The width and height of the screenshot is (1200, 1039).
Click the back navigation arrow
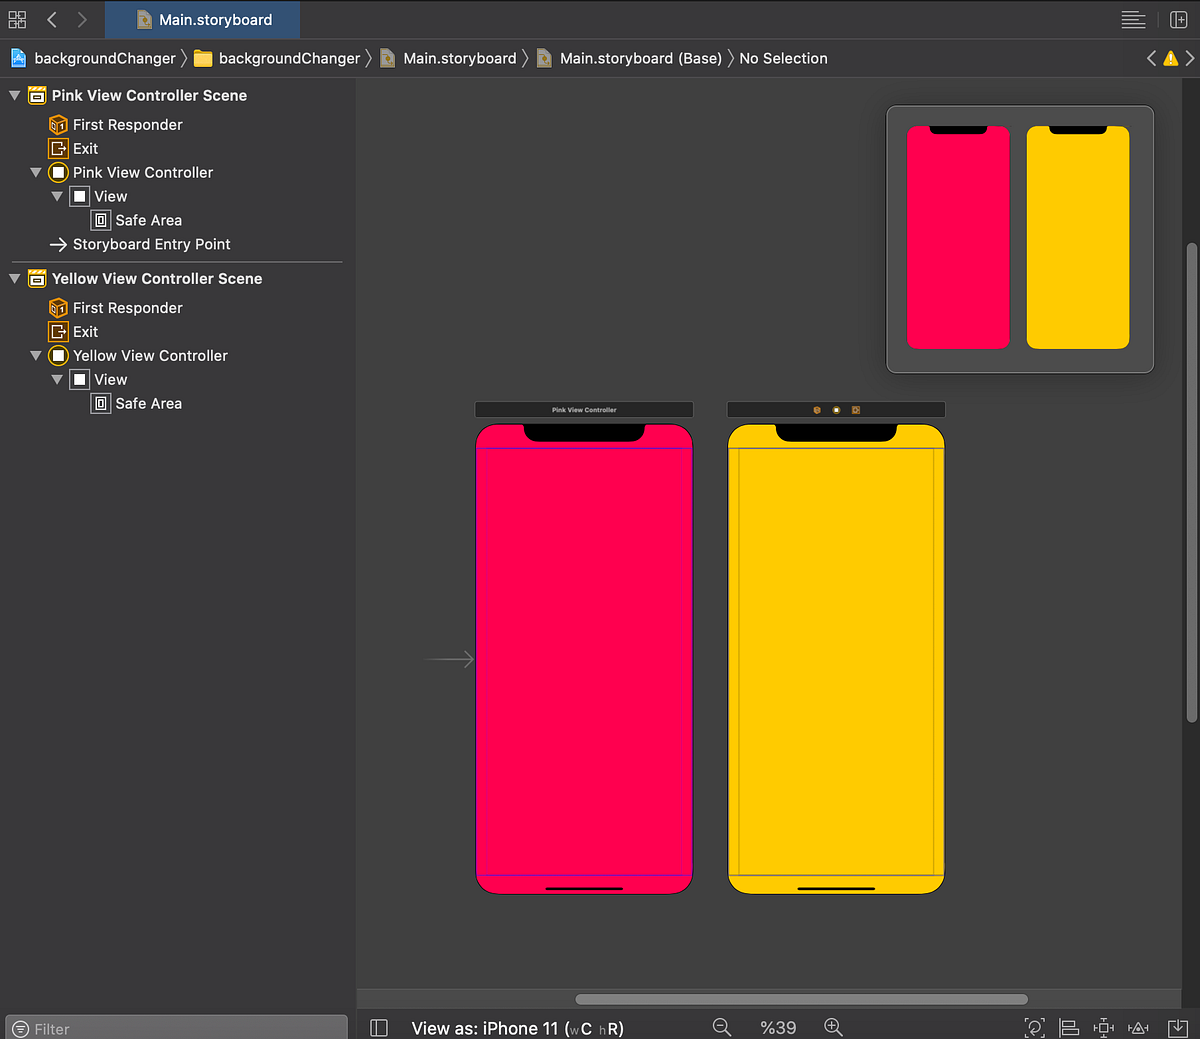pyautogui.click(x=51, y=19)
